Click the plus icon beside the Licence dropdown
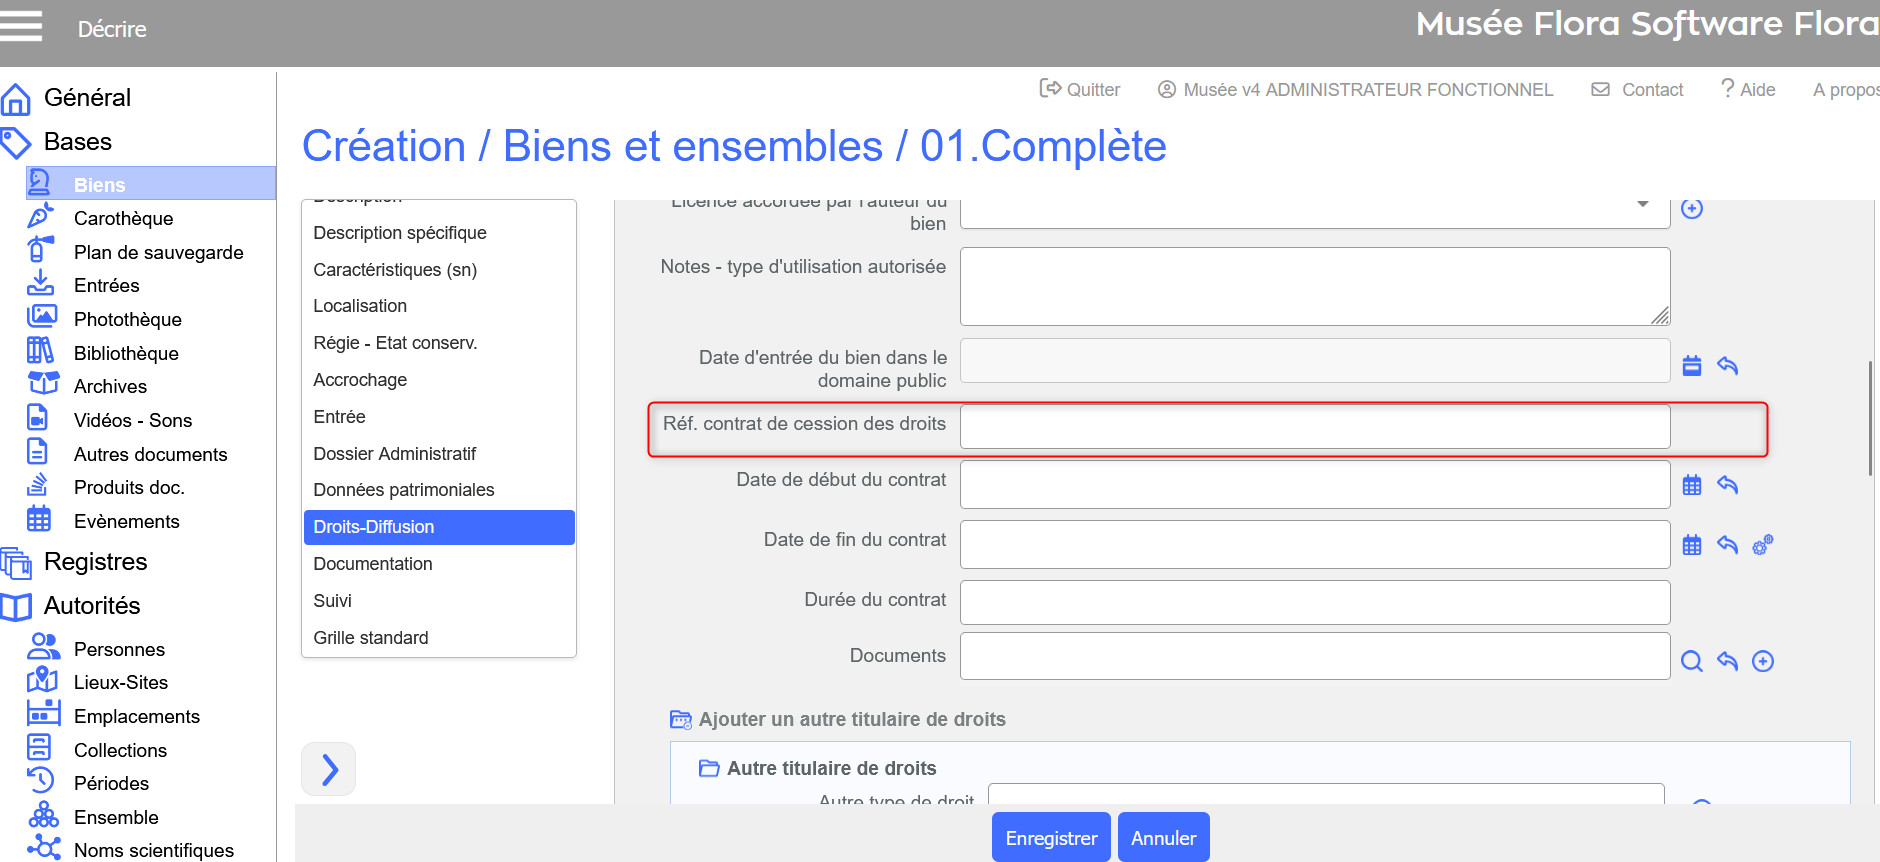This screenshot has width=1880, height=862. [1692, 208]
